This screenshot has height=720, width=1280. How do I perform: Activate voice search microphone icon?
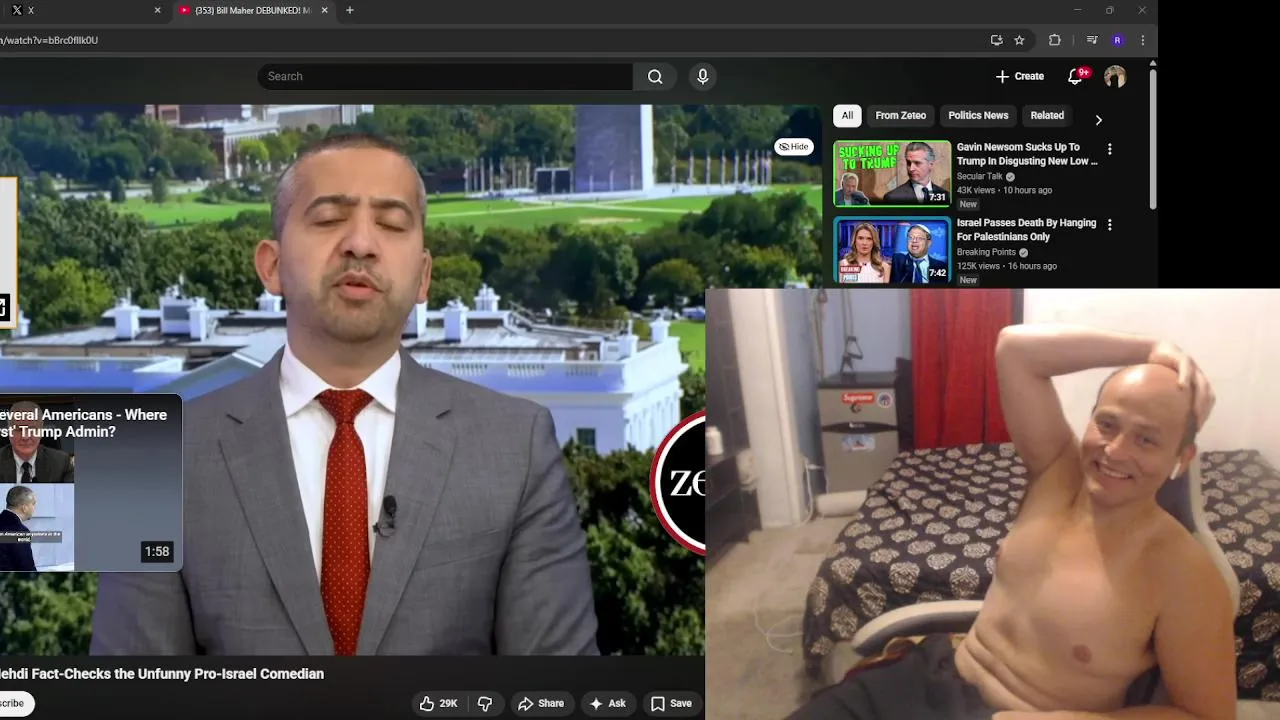tap(703, 77)
